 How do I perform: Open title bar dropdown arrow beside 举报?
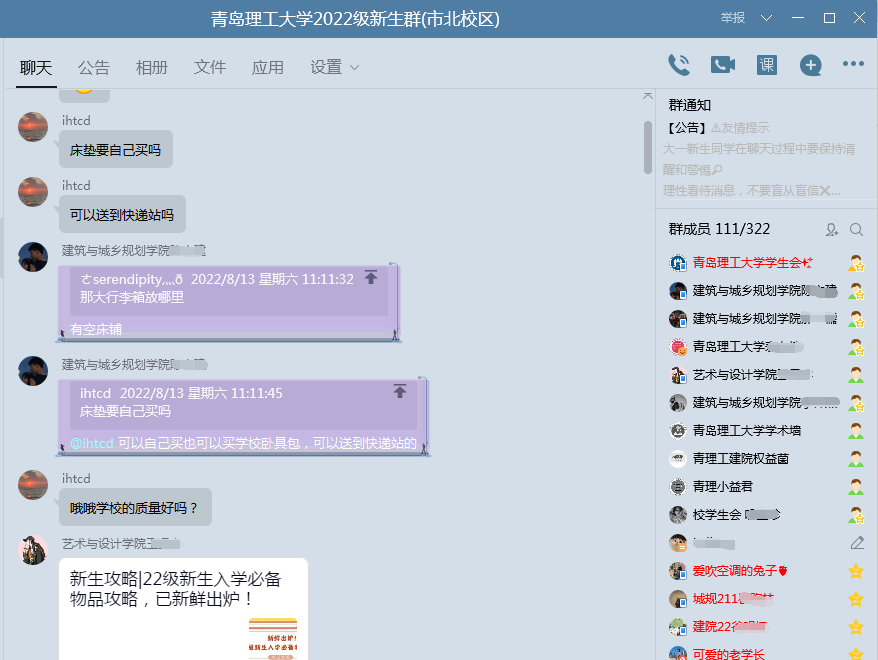(766, 18)
